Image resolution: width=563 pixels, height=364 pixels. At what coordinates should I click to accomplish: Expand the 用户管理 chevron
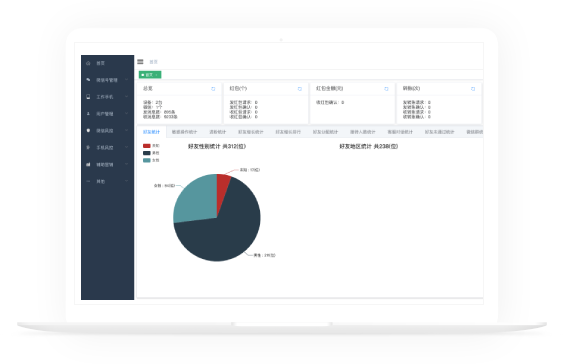(x=126, y=113)
